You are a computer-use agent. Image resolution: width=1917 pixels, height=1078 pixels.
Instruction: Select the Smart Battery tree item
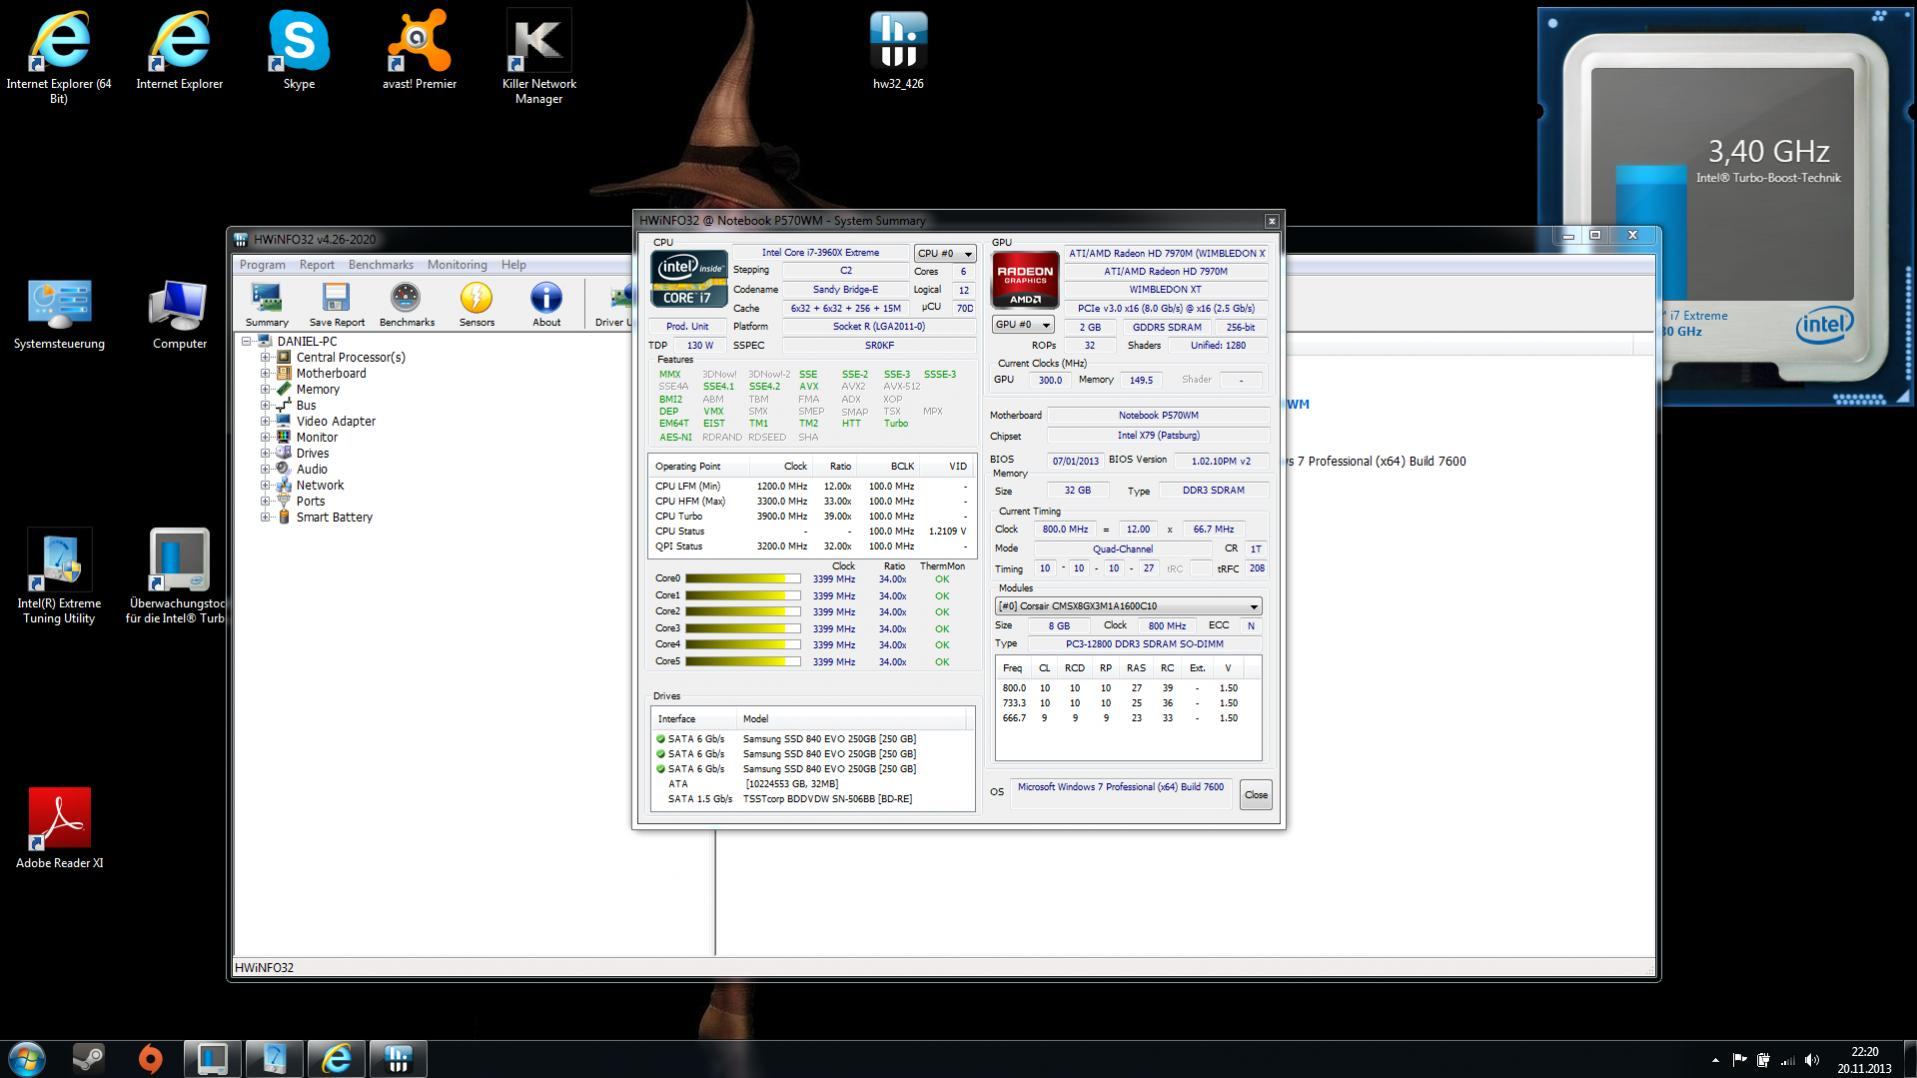click(334, 517)
